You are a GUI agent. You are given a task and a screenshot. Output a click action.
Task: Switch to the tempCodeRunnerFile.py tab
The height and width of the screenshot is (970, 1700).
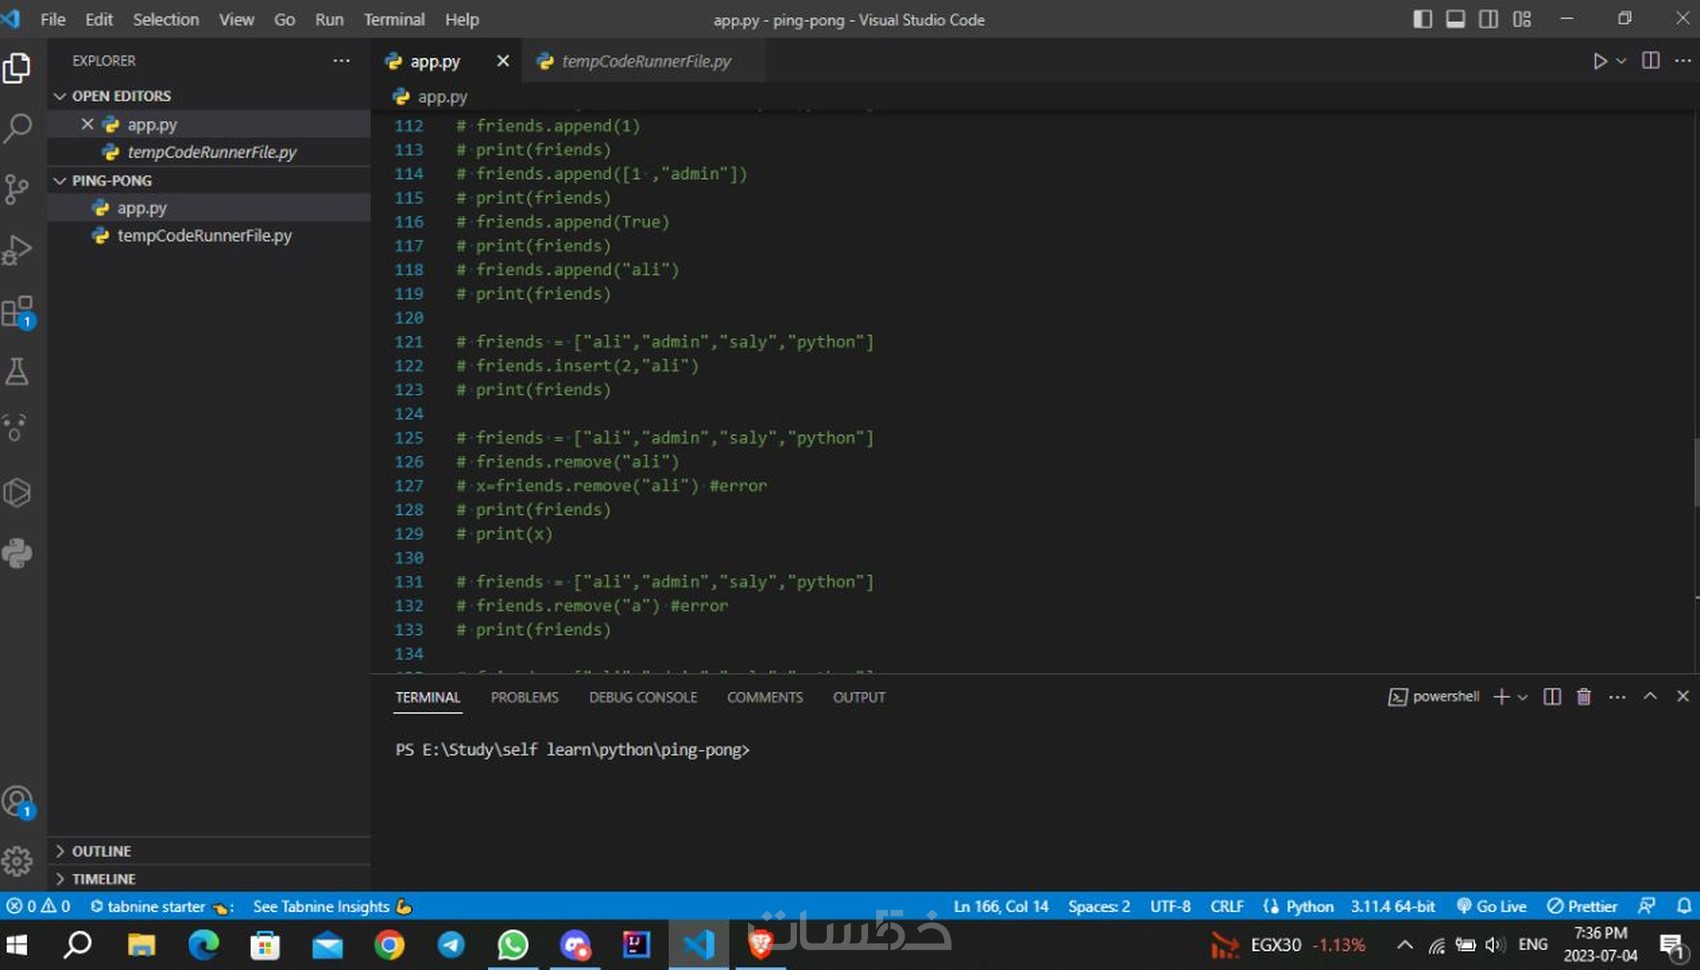click(x=645, y=61)
